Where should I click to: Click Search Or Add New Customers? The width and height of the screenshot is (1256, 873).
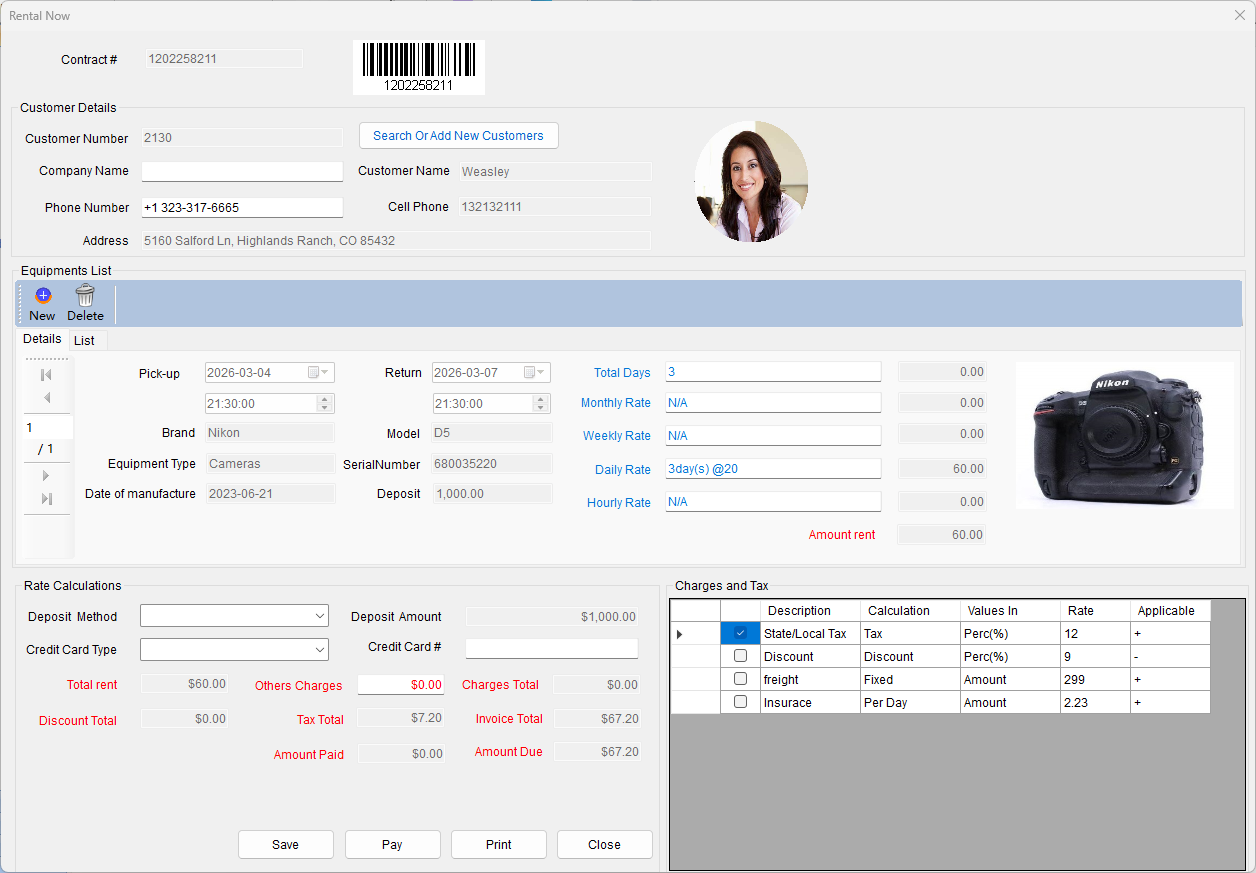pyautogui.click(x=458, y=136)
